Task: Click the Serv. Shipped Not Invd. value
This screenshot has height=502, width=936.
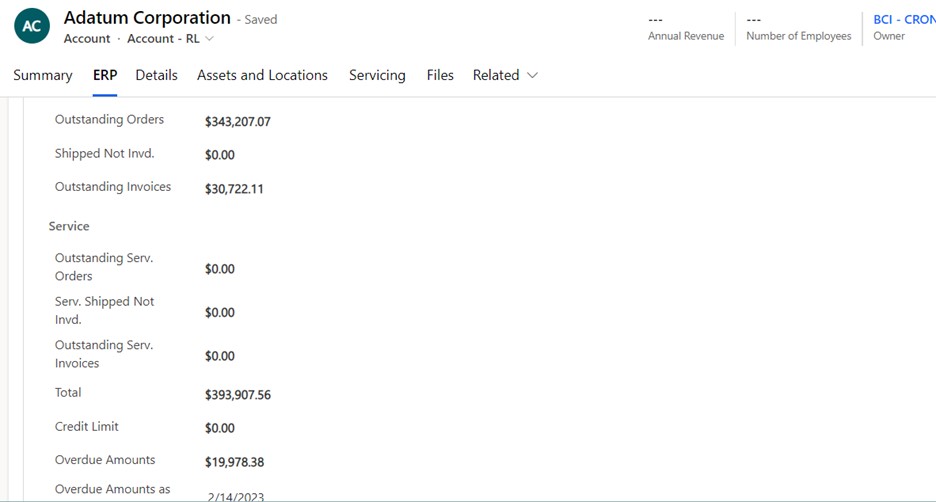Action: click(220, 313)
